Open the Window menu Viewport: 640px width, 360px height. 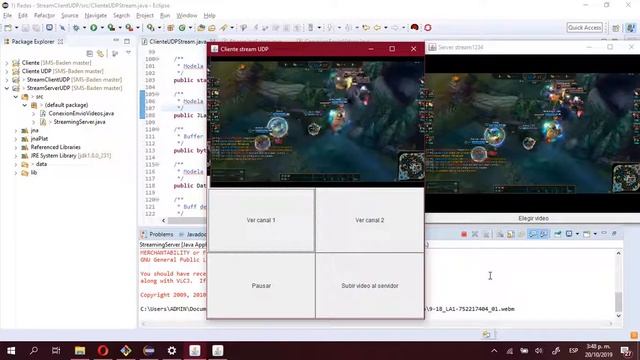[187, 16]
